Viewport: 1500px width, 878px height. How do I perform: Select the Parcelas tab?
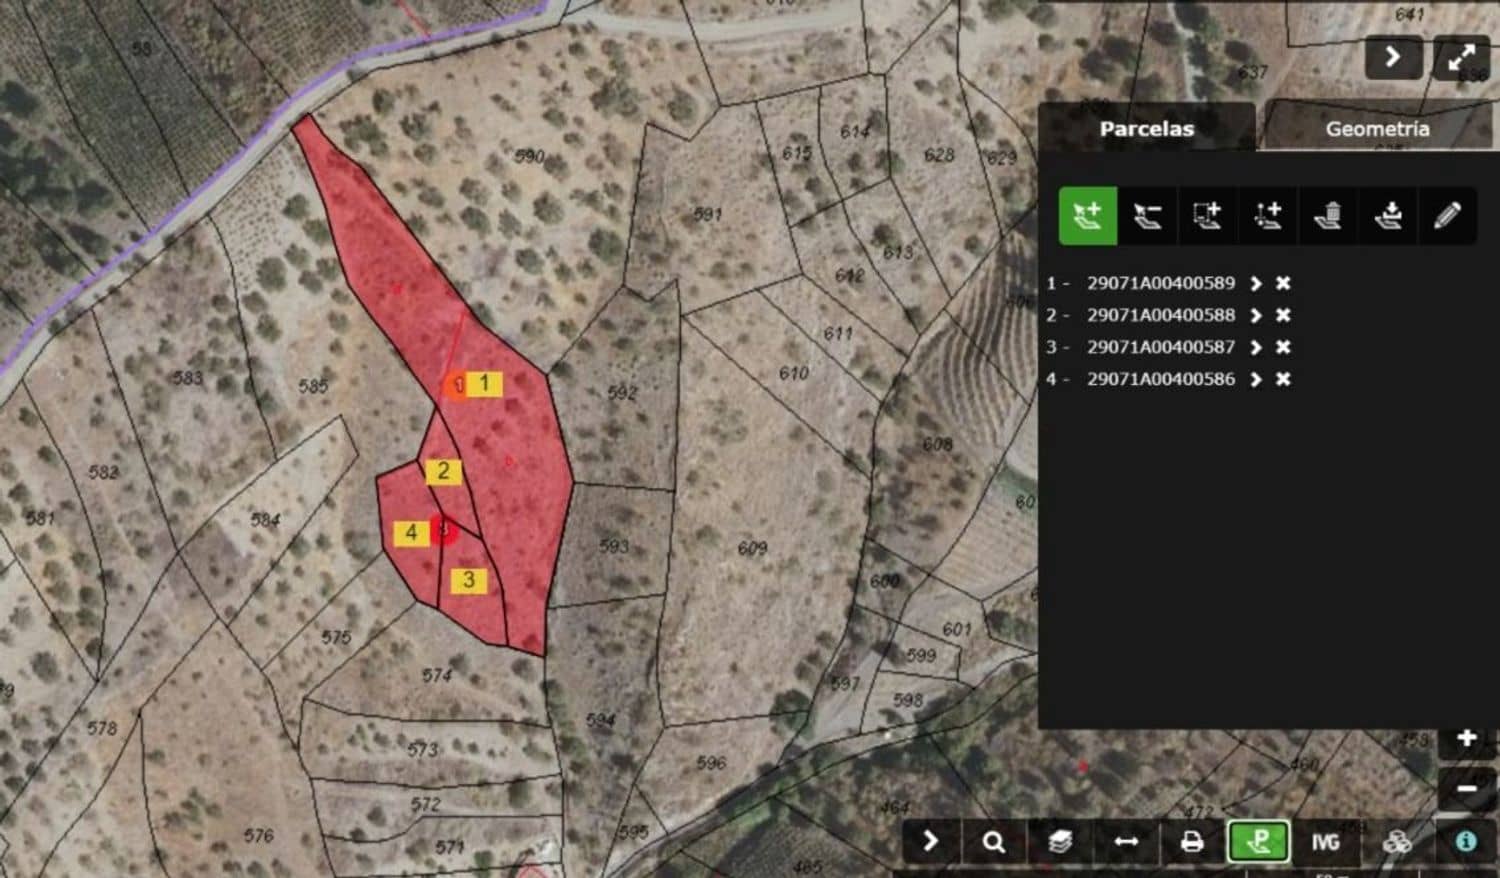pyautogui.click(x=1146, y=128)
